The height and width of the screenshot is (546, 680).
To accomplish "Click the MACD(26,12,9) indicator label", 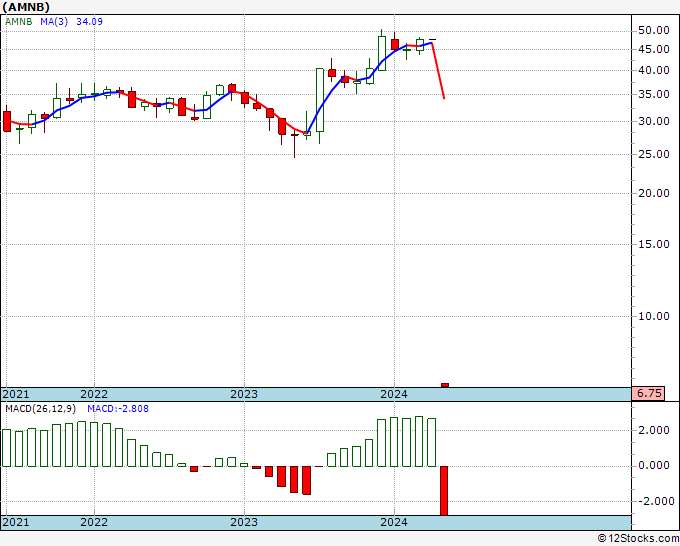I will click(40, 409).
